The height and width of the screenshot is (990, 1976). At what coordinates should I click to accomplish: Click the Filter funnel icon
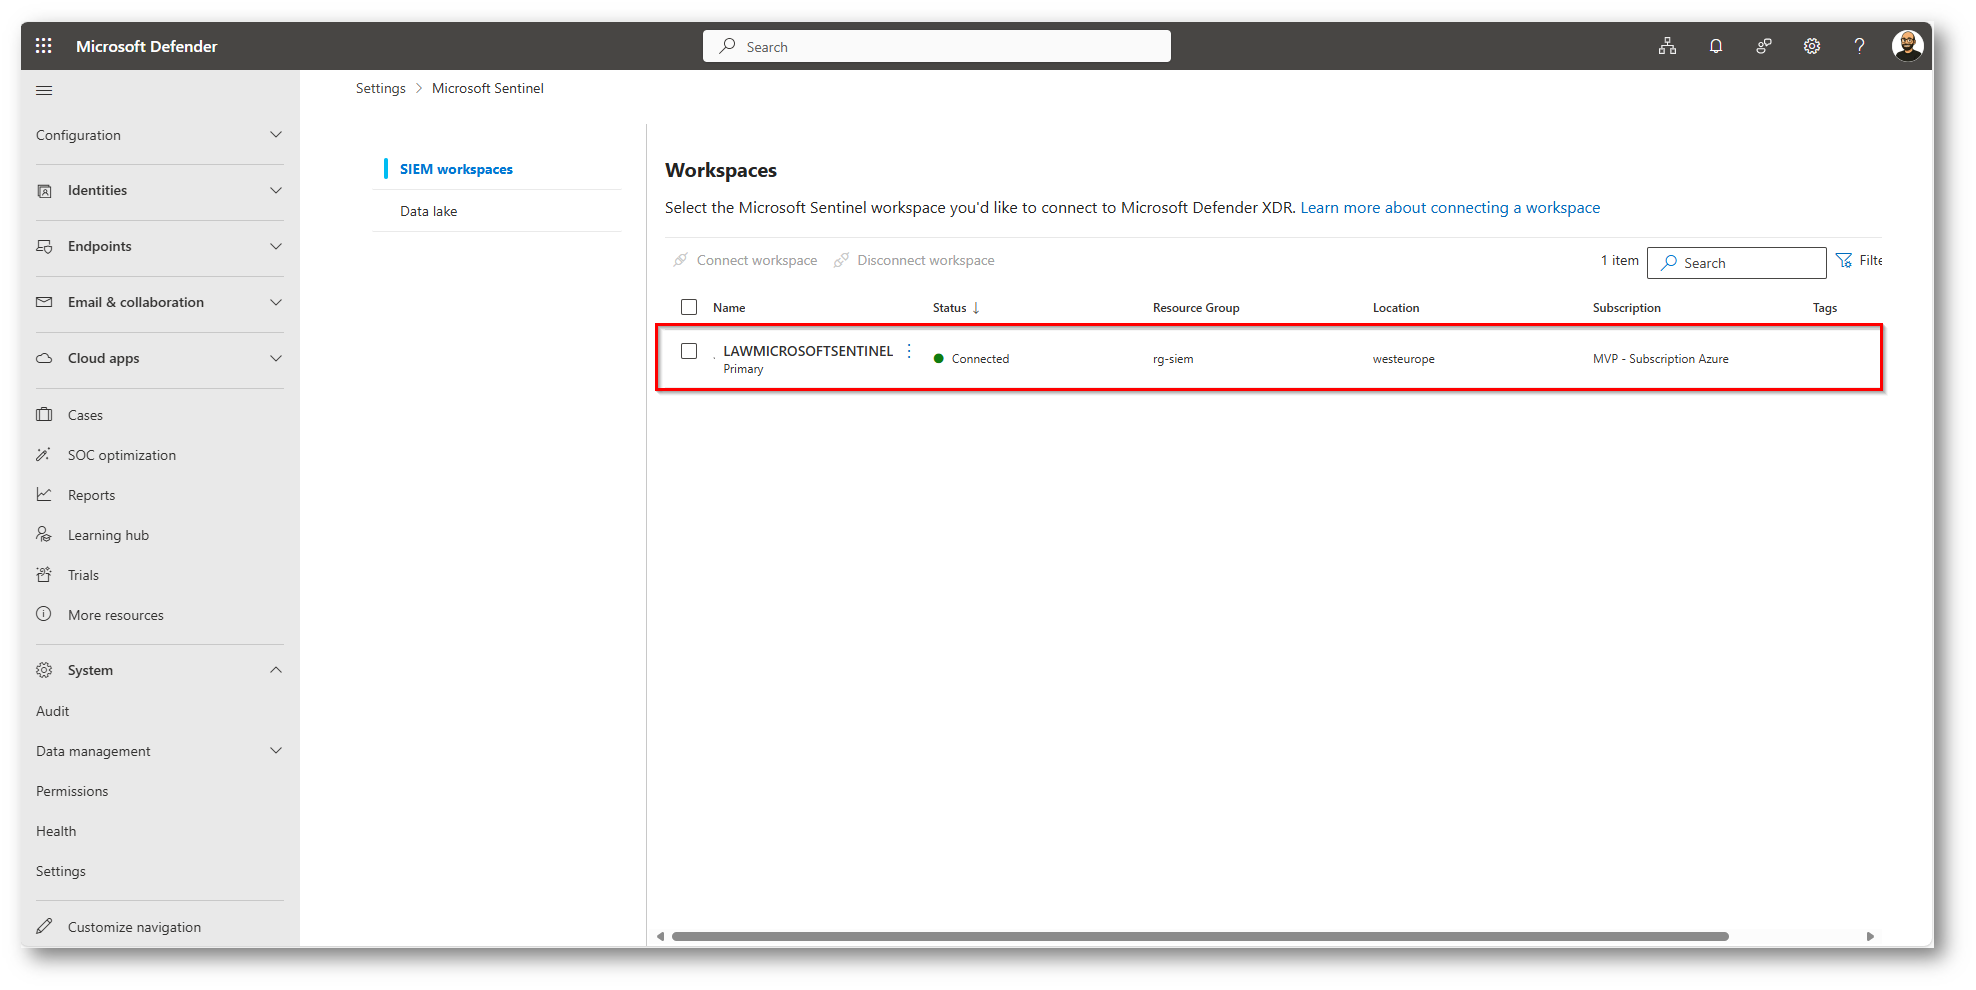click(1844, 261)
